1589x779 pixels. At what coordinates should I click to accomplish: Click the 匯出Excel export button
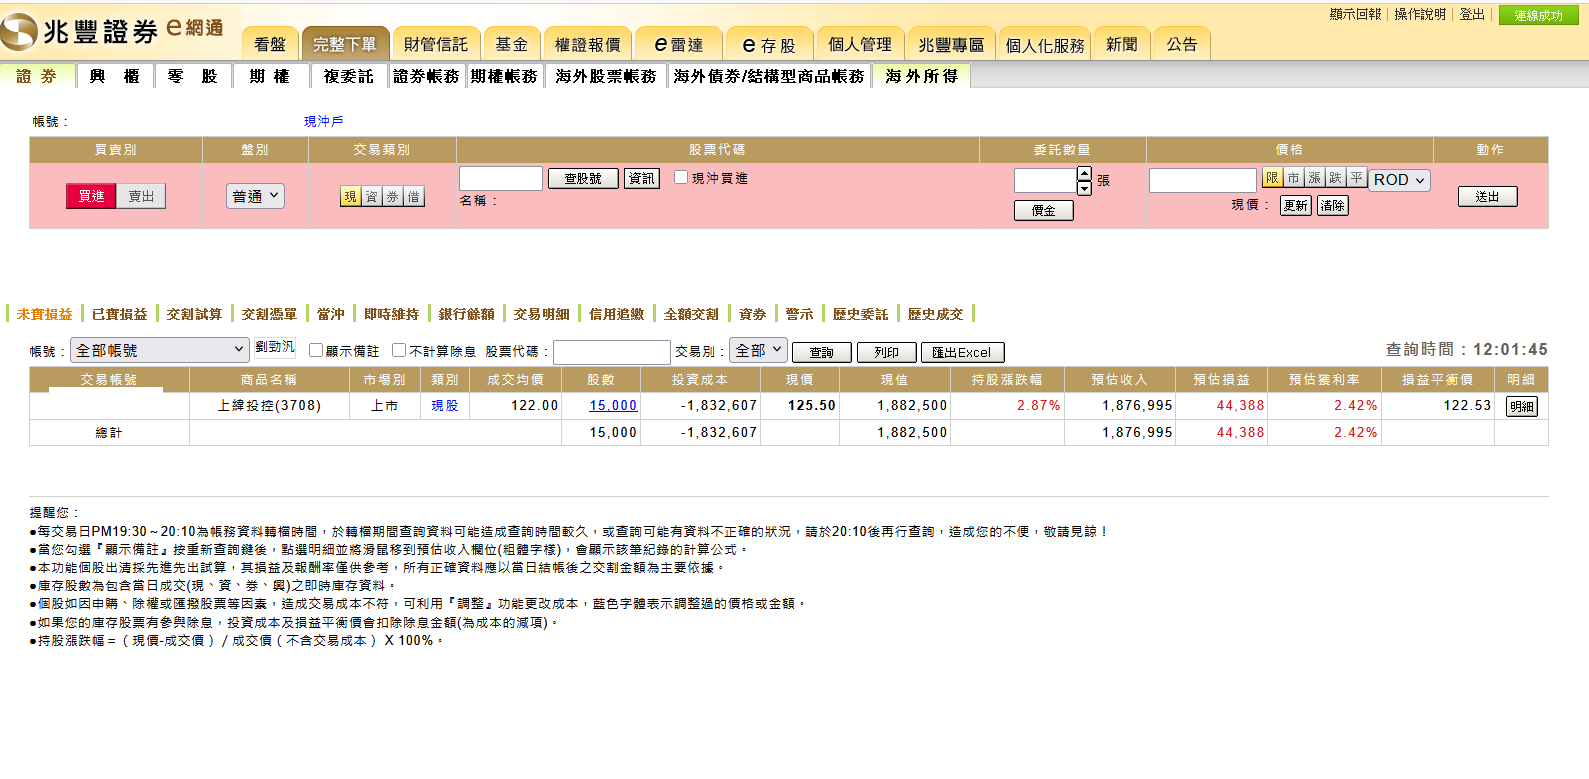click(962, 352)
